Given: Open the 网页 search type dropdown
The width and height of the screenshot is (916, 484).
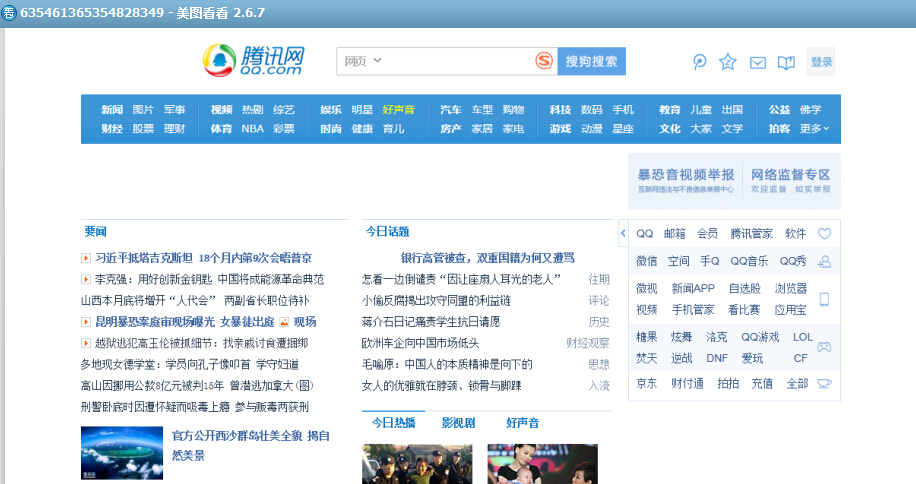Looking at the screenshot, I should tap(362, 61).
